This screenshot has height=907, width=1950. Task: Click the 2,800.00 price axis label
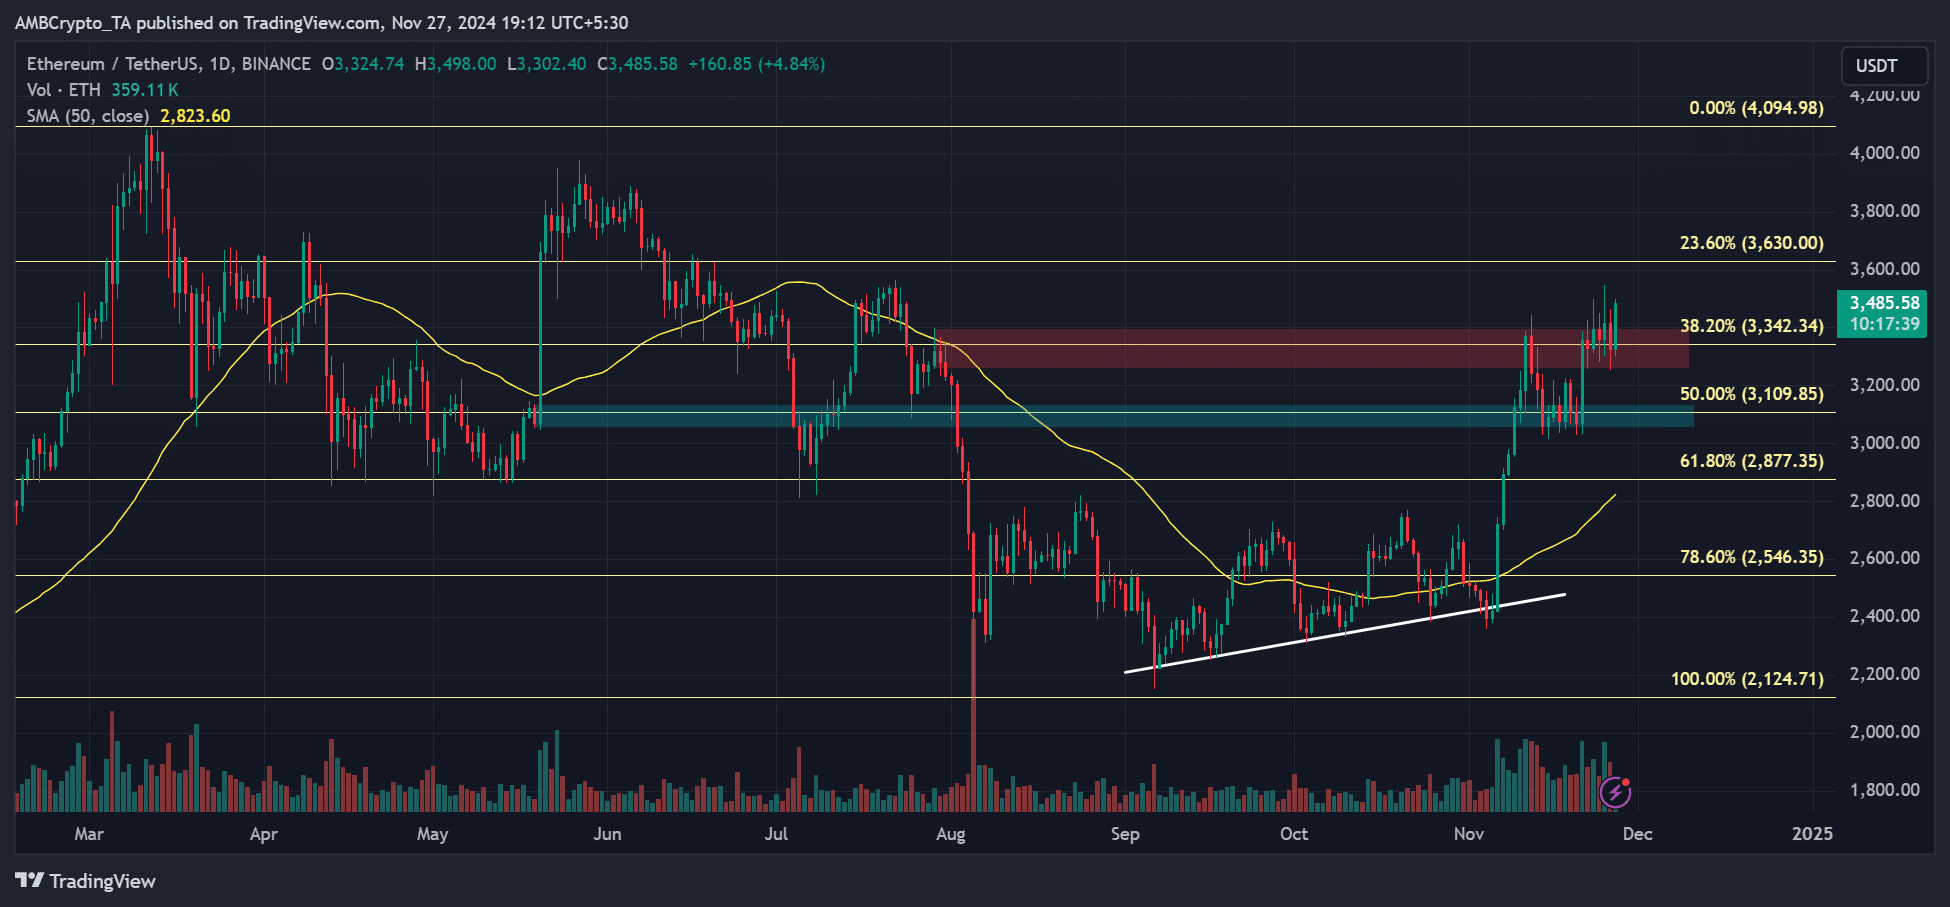[1885, 501]
